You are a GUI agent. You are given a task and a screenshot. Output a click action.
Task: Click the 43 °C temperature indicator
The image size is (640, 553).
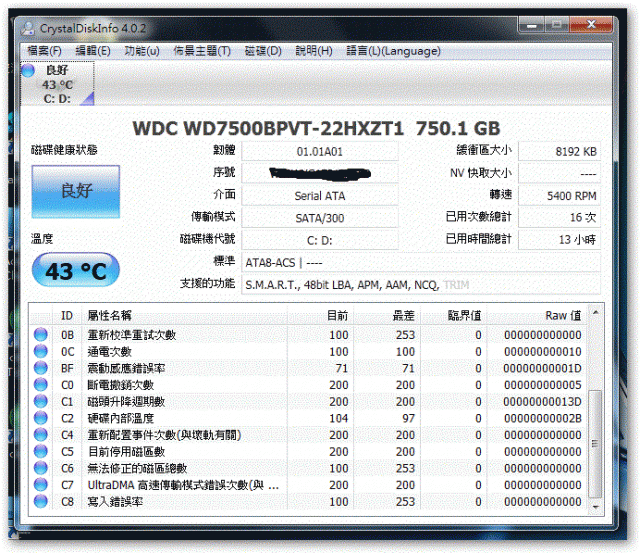pyautogui.click(x=76, y=270)
